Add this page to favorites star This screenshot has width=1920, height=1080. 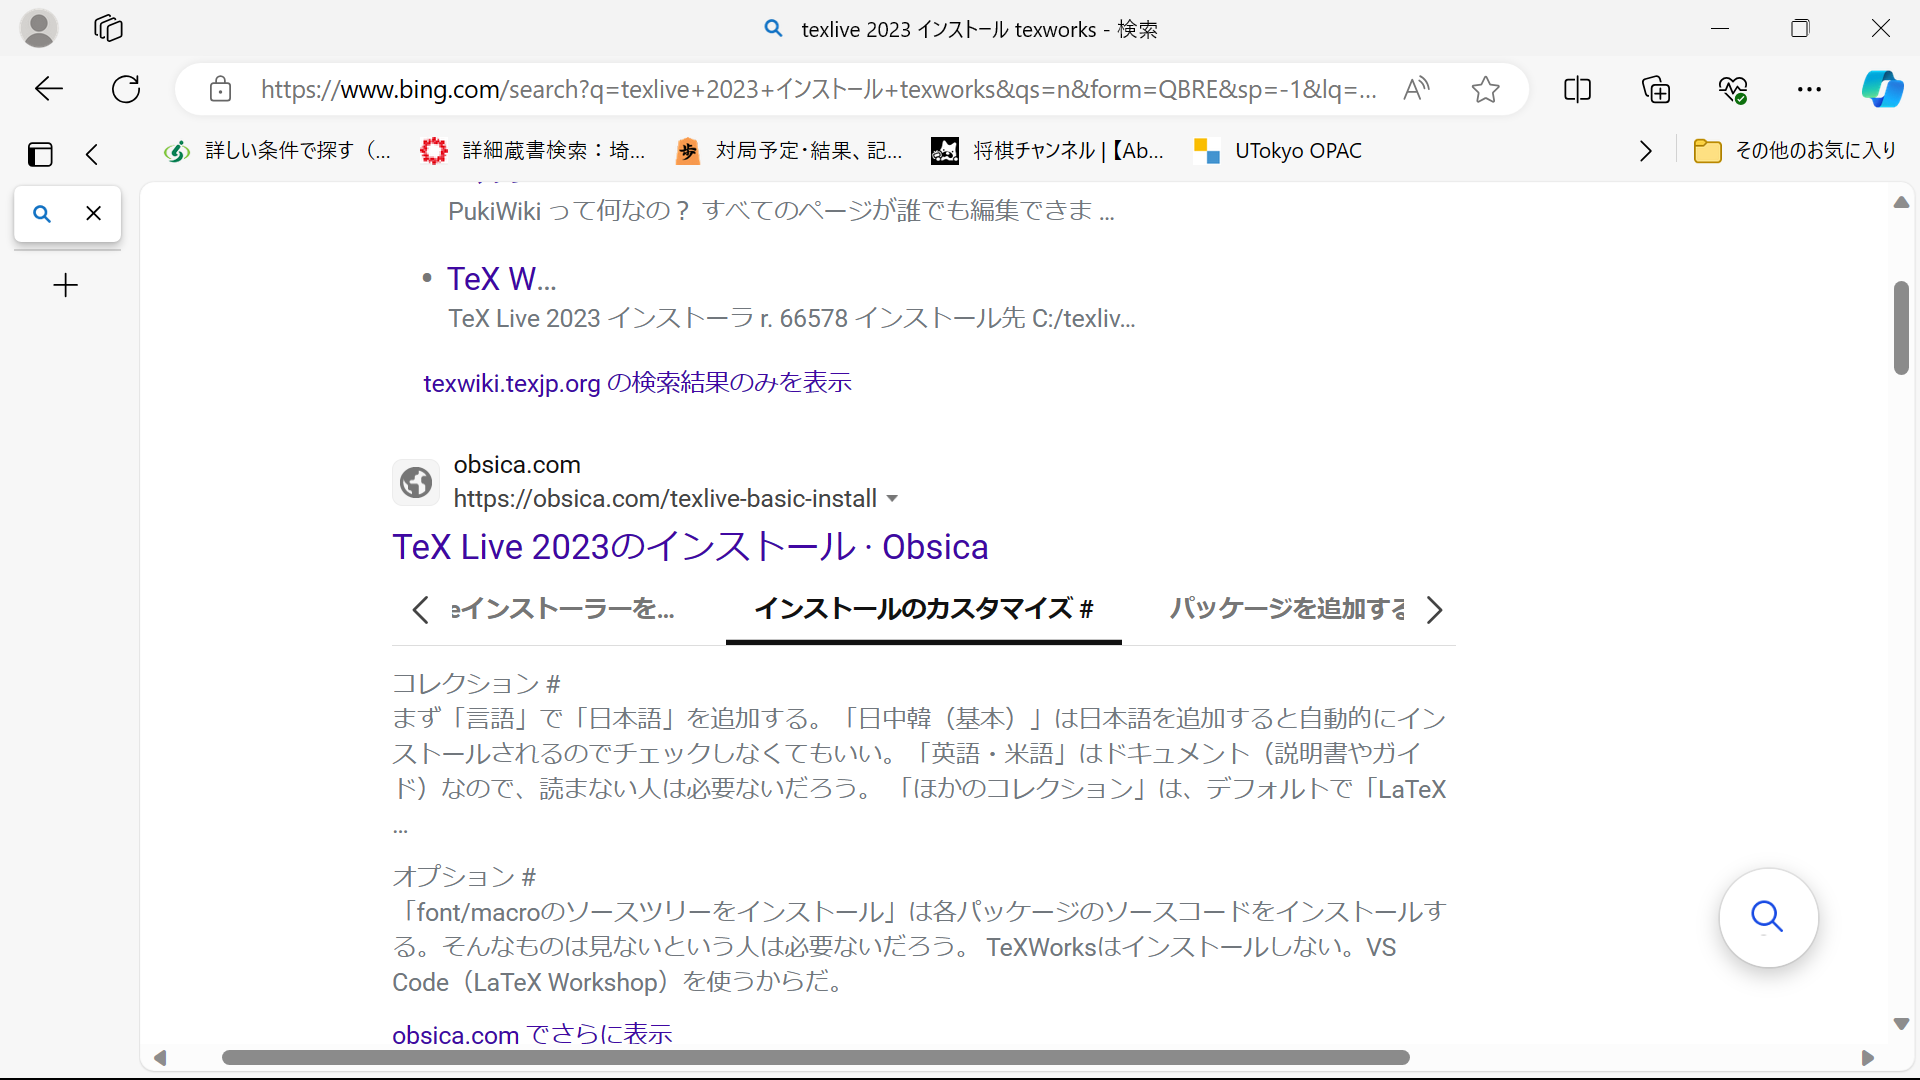(x=1486, y=89)
